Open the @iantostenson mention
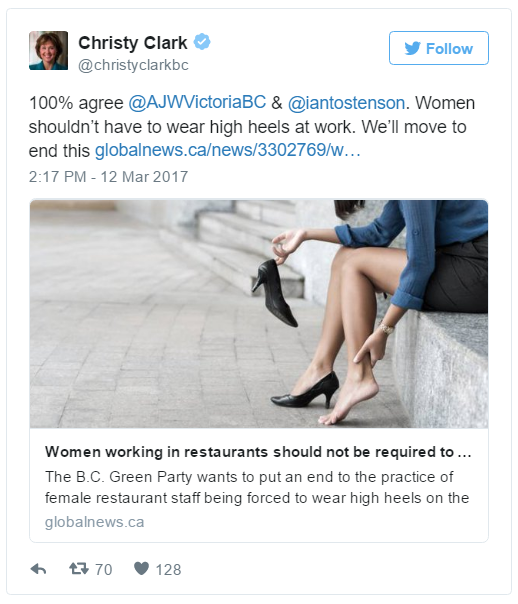Screen dimensions: 518x604 click(x=346, y=103)
